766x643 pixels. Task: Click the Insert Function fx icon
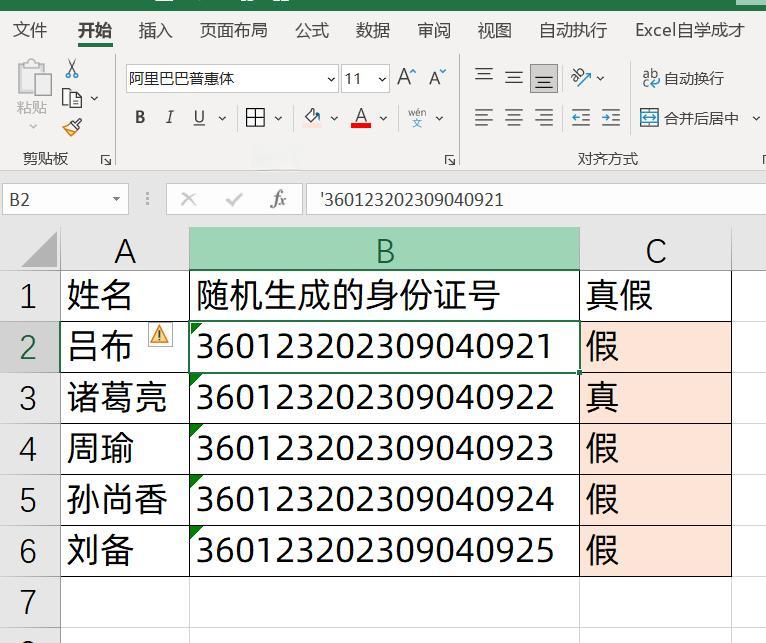tap(279, 199)
